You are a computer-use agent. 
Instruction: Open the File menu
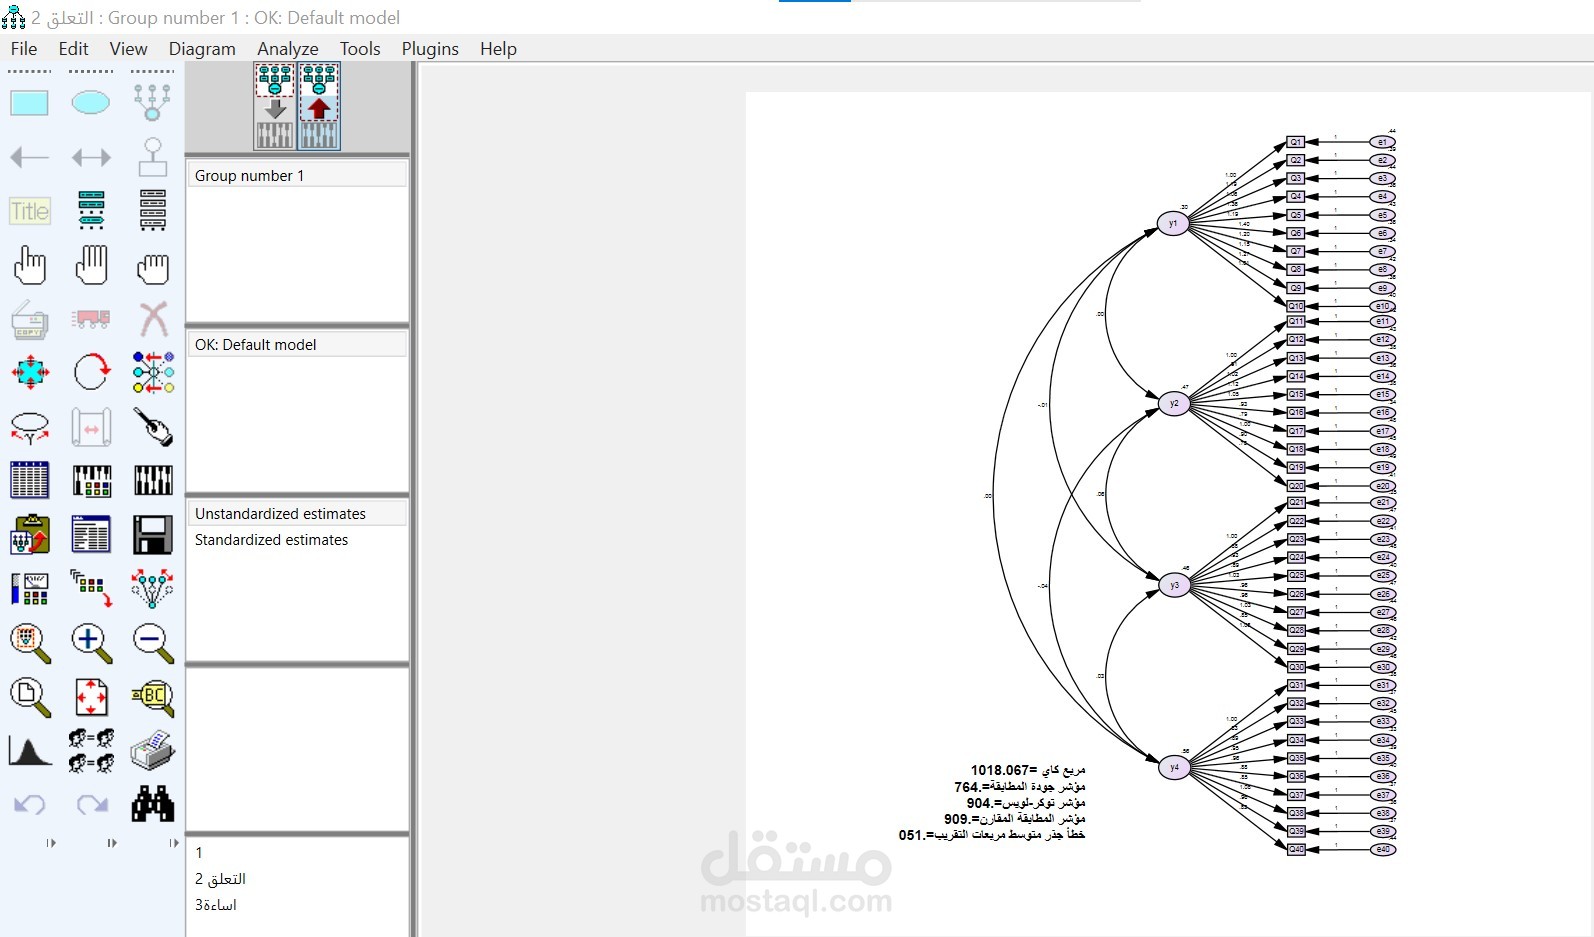[x=24, y=49]
